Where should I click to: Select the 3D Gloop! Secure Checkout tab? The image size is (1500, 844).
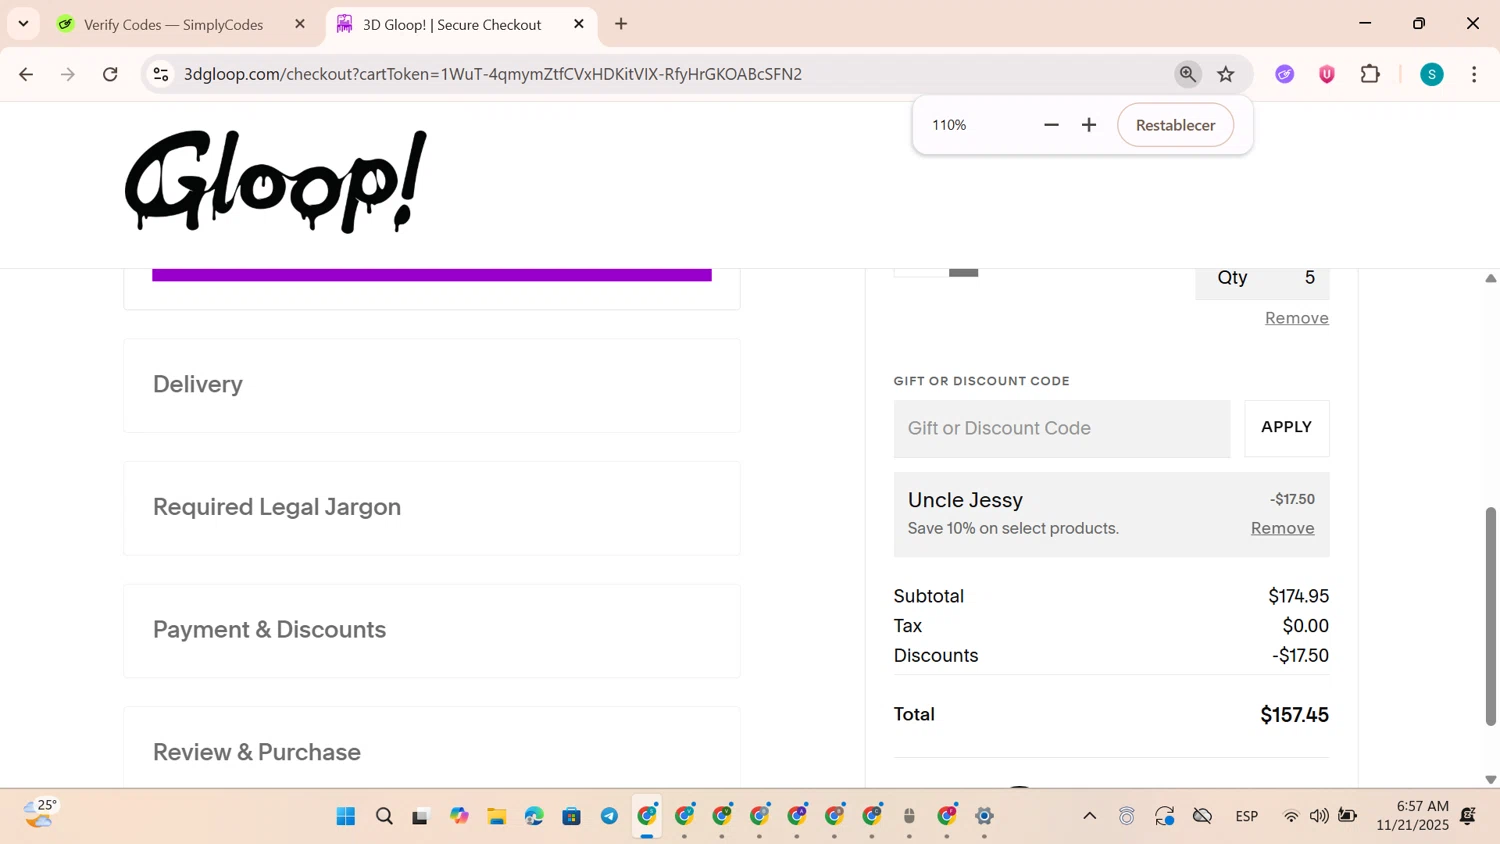click(x=451, y=24)
